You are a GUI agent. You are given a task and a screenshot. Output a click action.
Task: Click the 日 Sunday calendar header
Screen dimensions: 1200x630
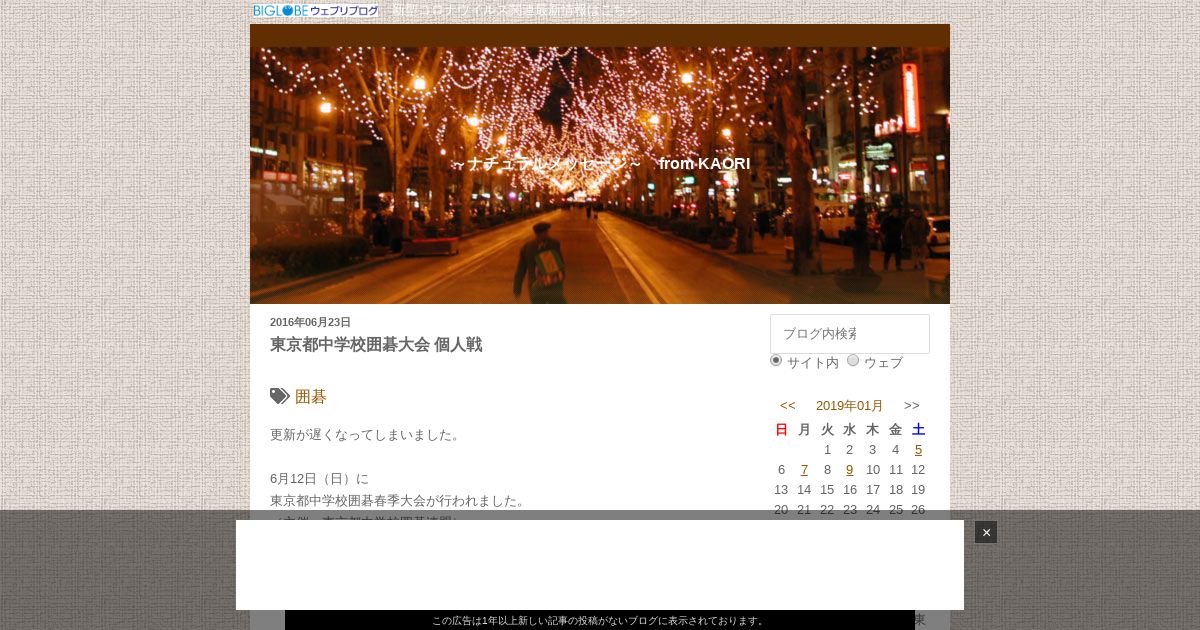781,429
